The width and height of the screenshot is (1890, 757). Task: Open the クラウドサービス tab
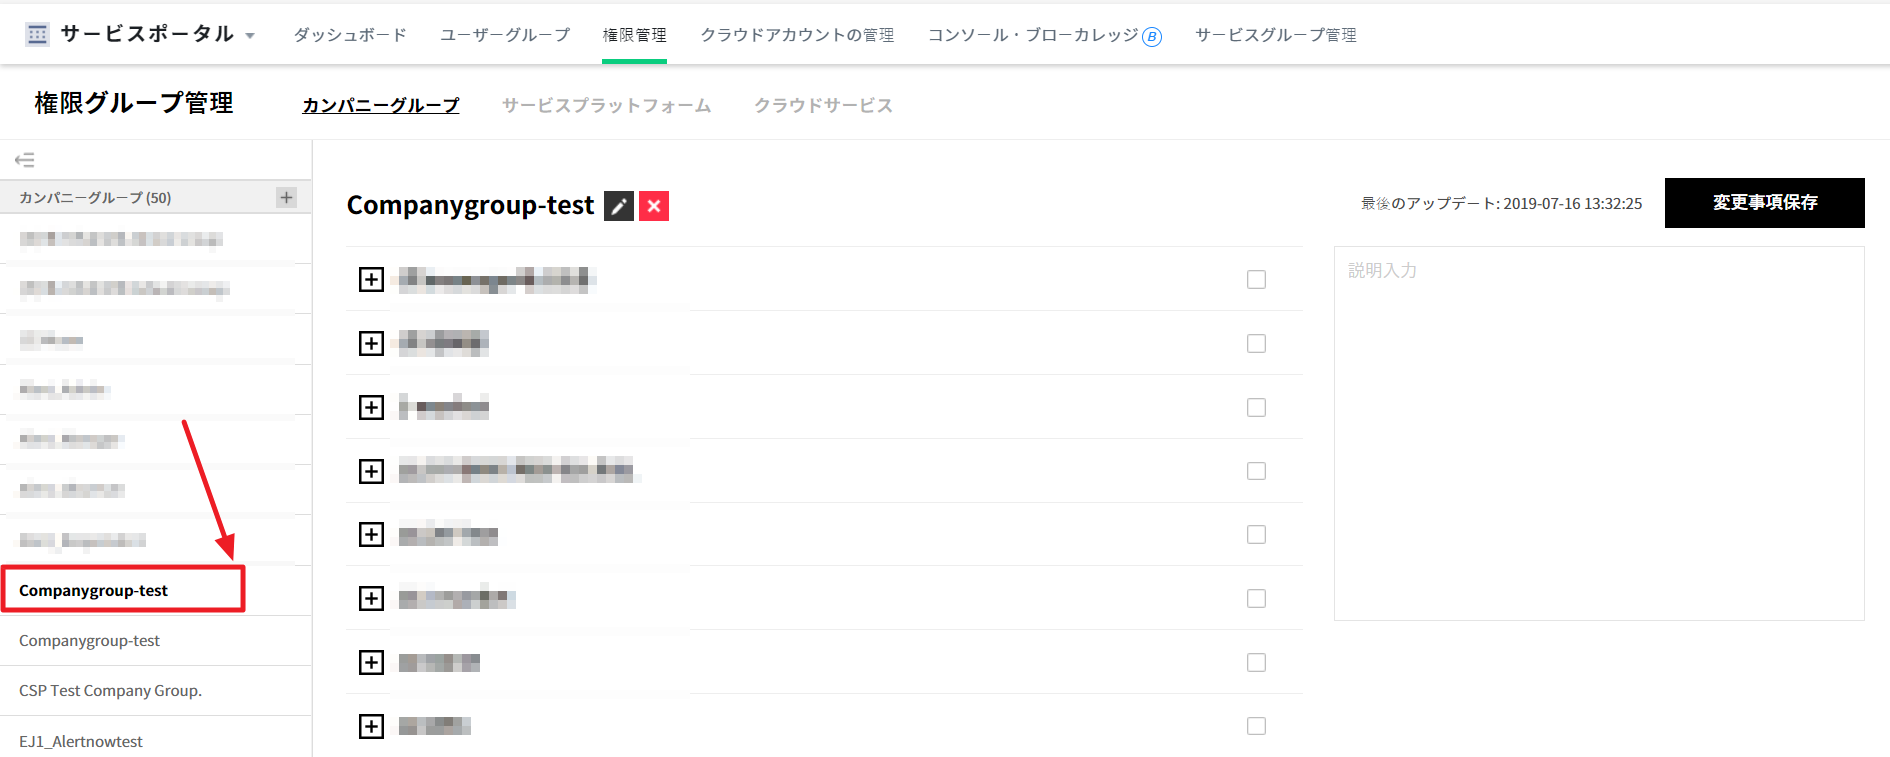point(823,106)
